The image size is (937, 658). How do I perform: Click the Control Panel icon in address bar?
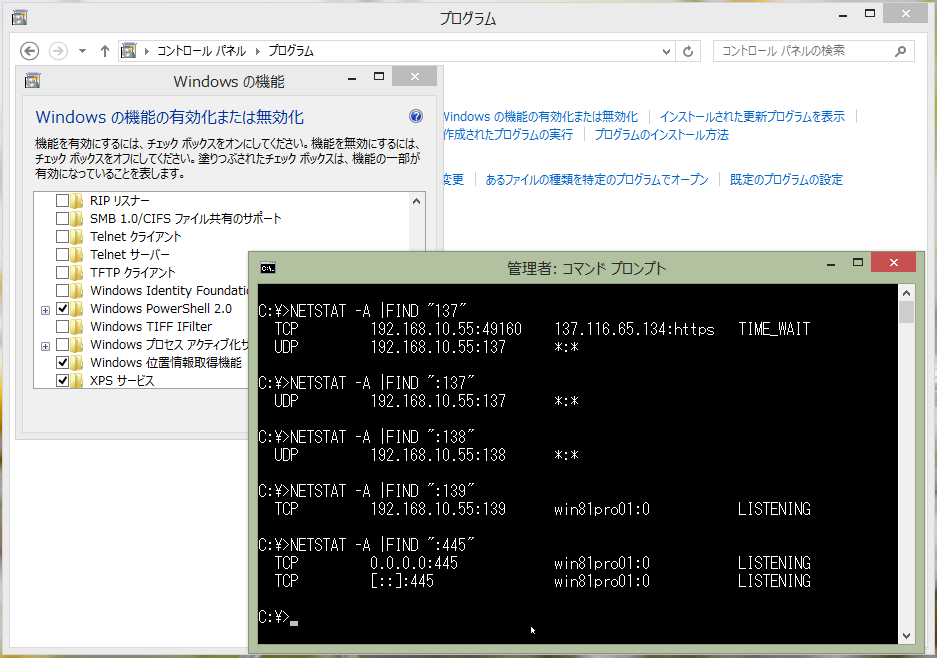click(x=128, y=51)
